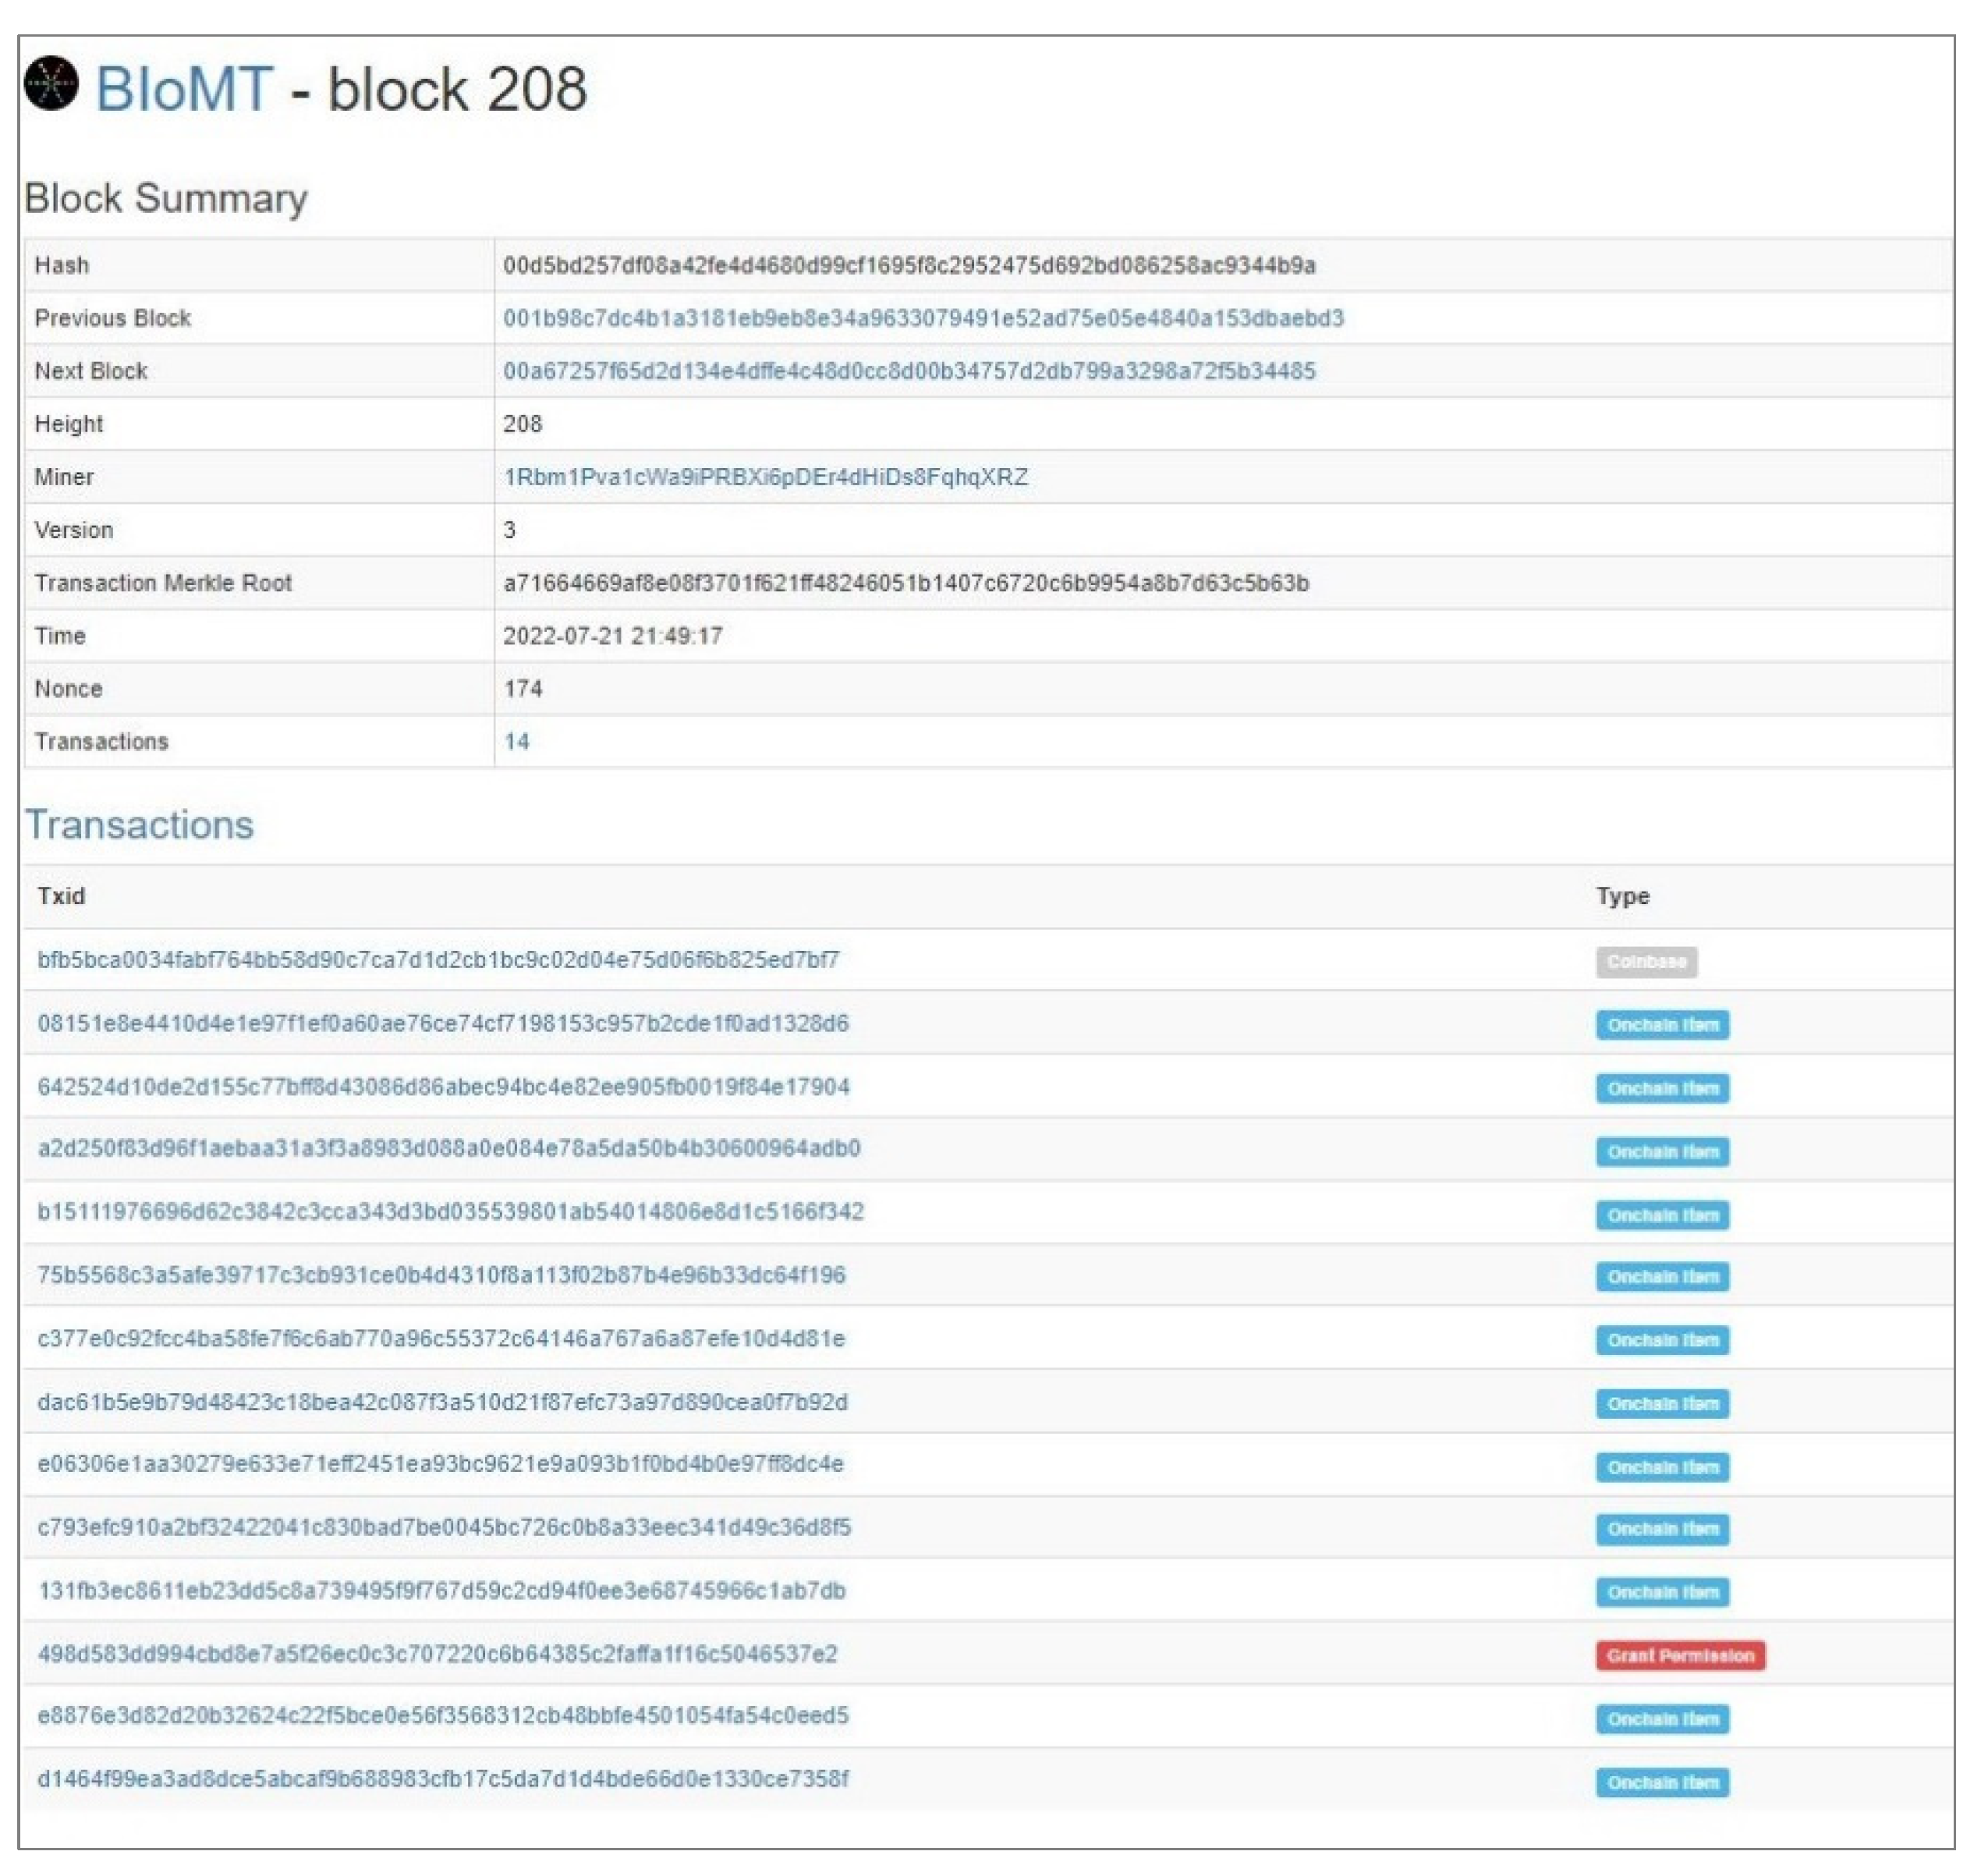
Task: Open transaction e8876e3d82d20b32
Action: tap(442, 1716)
